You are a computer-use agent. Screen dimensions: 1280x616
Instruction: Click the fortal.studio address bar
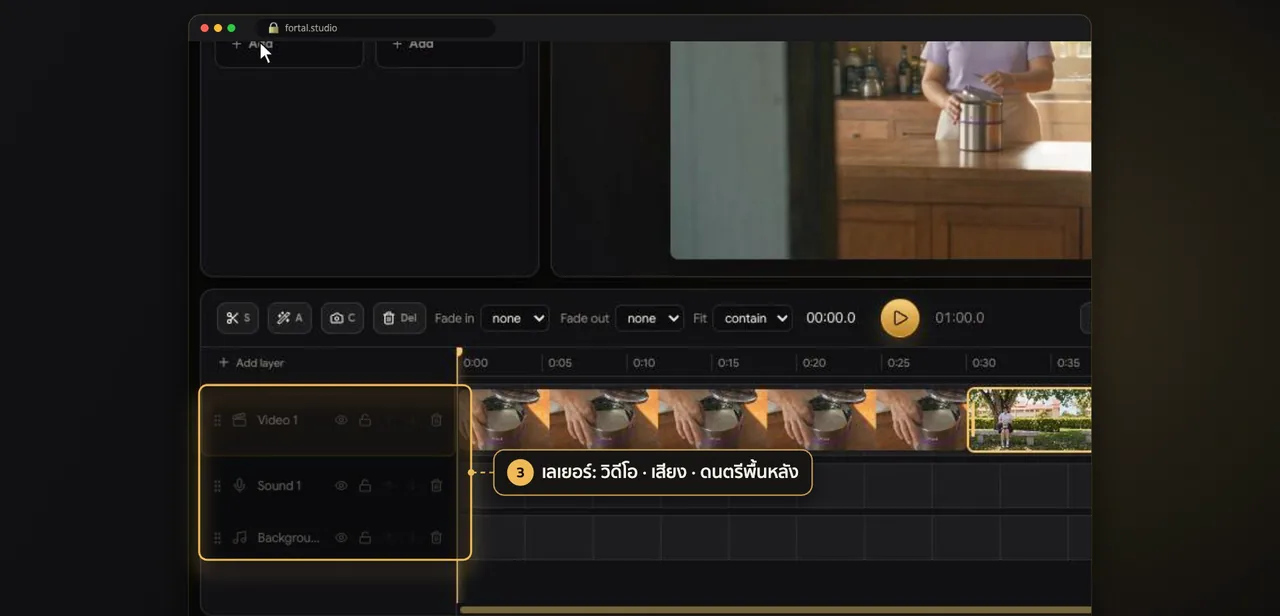pyautogui.click(x=376, y=28)
